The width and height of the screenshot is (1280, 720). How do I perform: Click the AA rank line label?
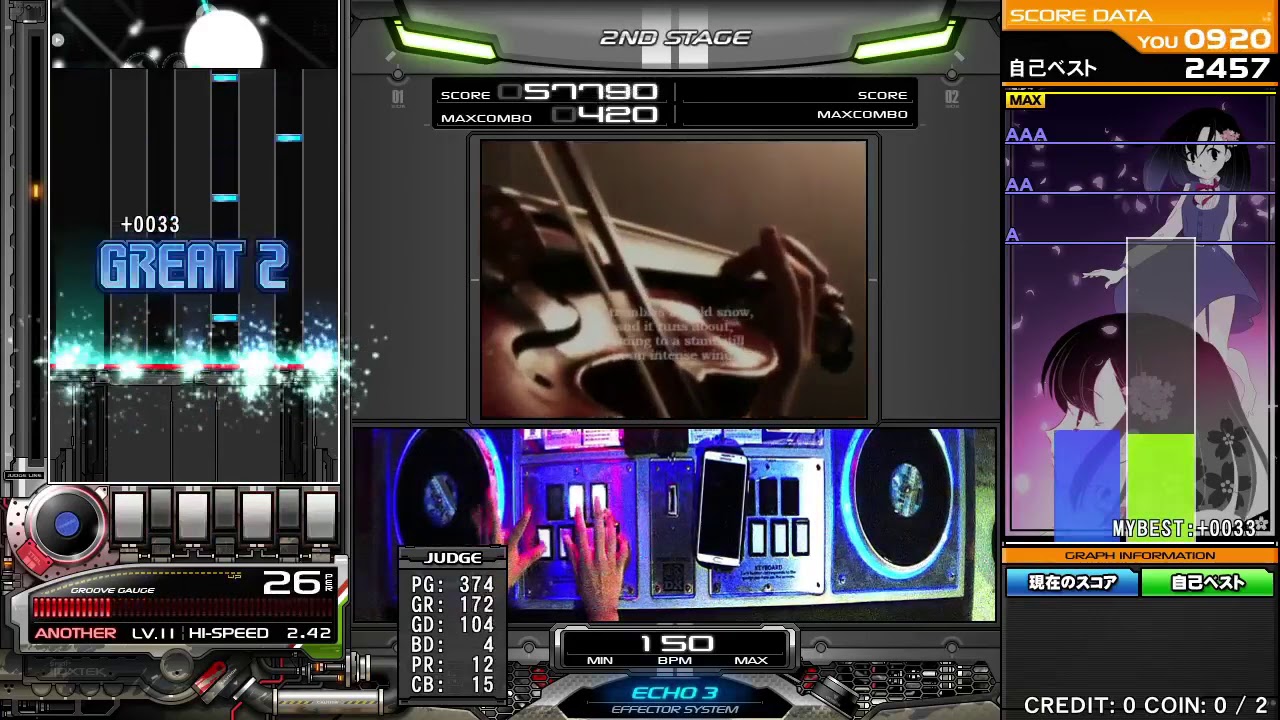(1019, 185)
